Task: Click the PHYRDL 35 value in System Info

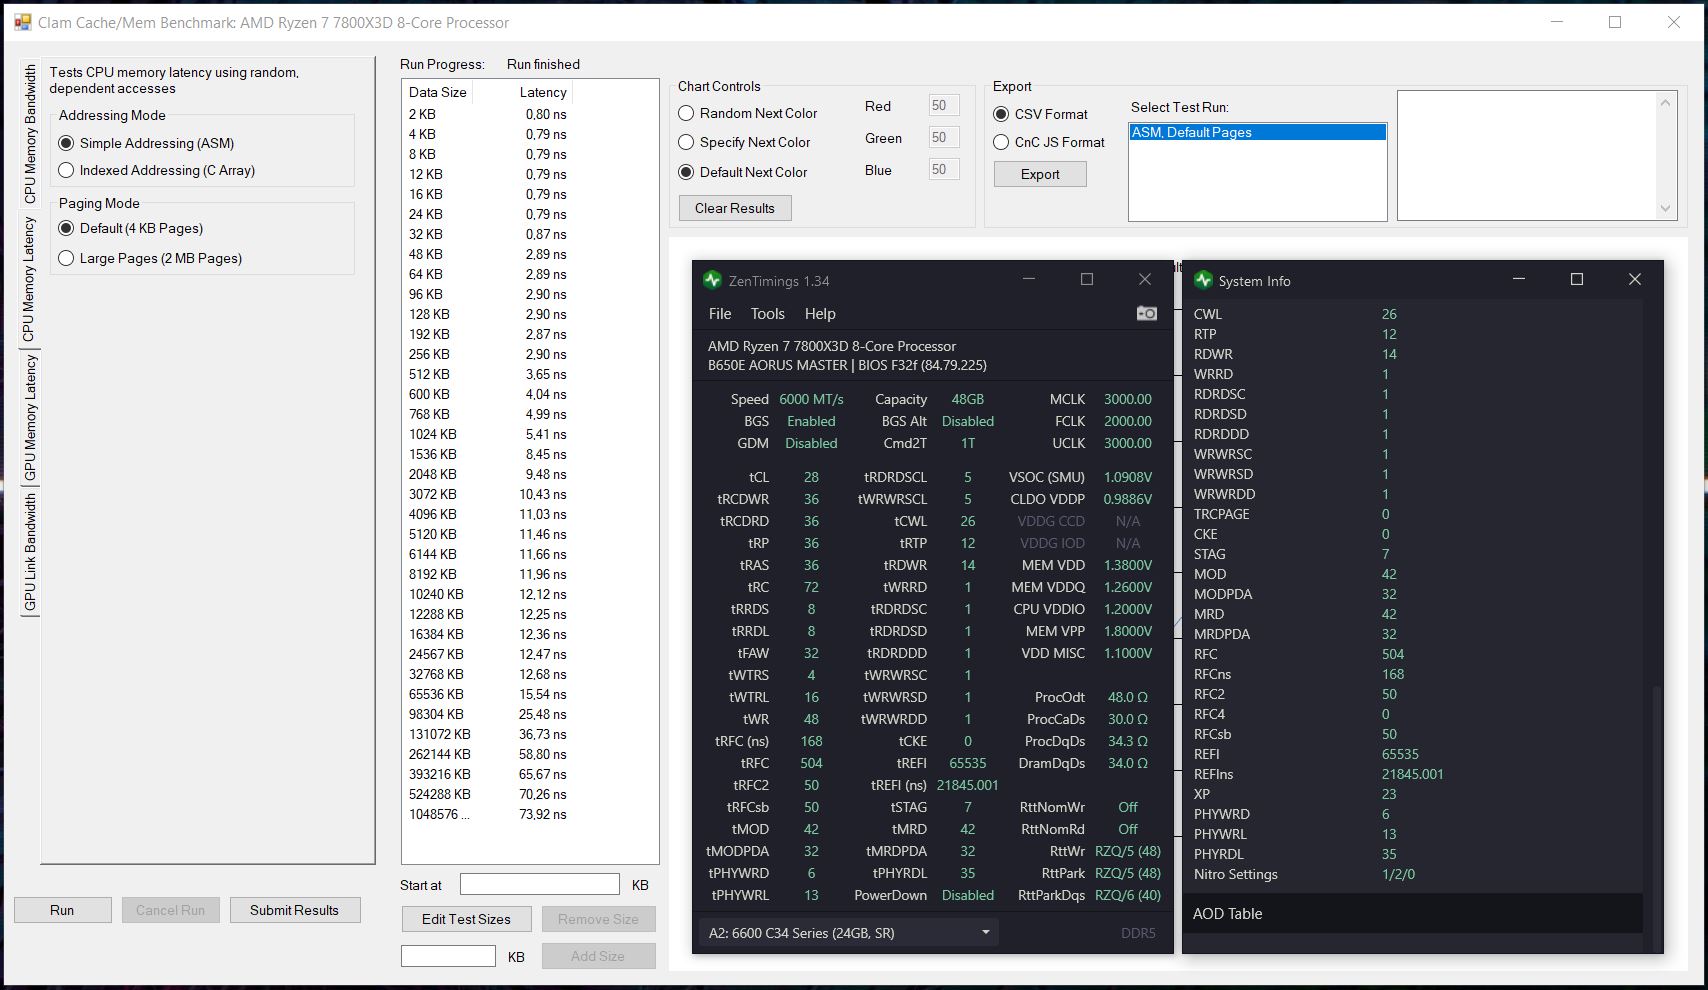Action: pos(1389,854)
